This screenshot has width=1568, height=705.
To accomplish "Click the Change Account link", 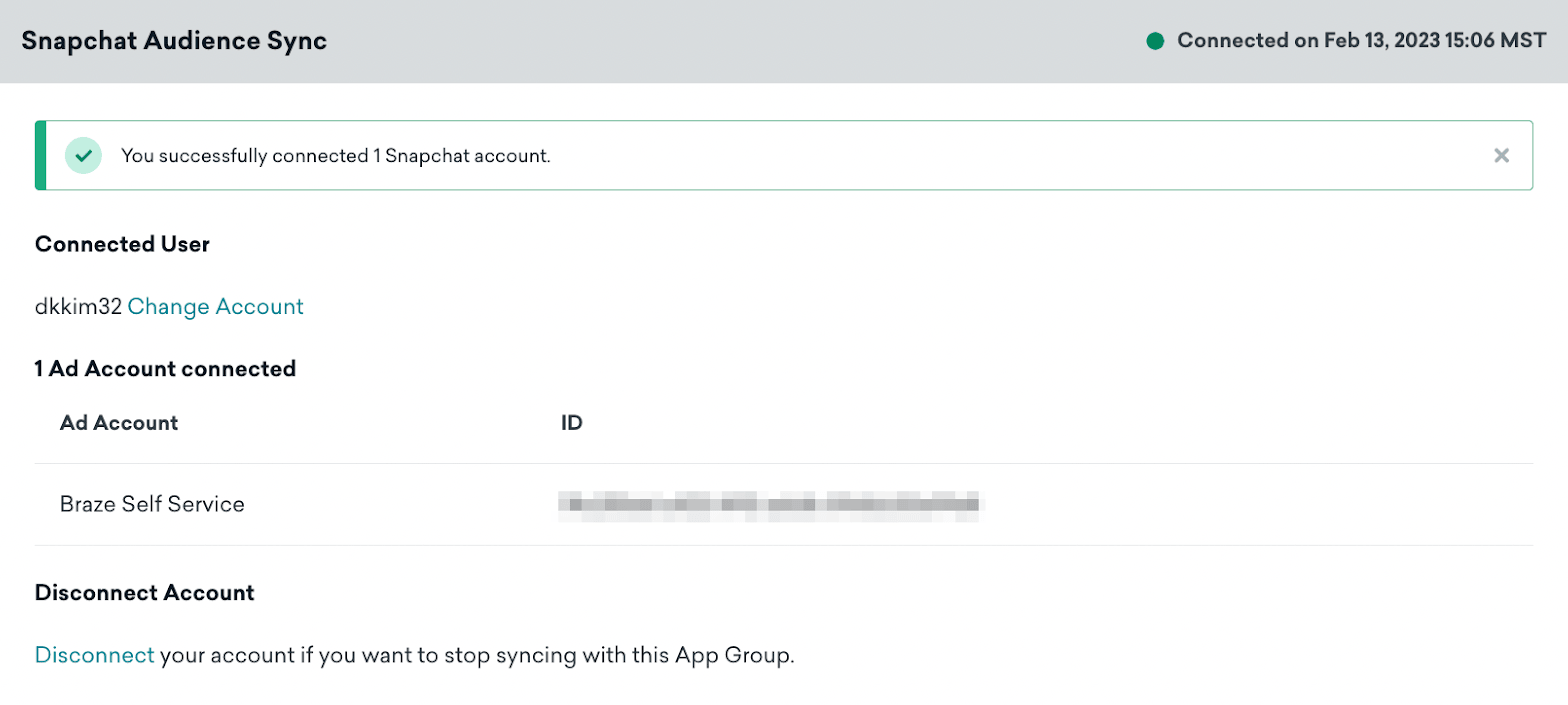I will [x=215, y=307].
